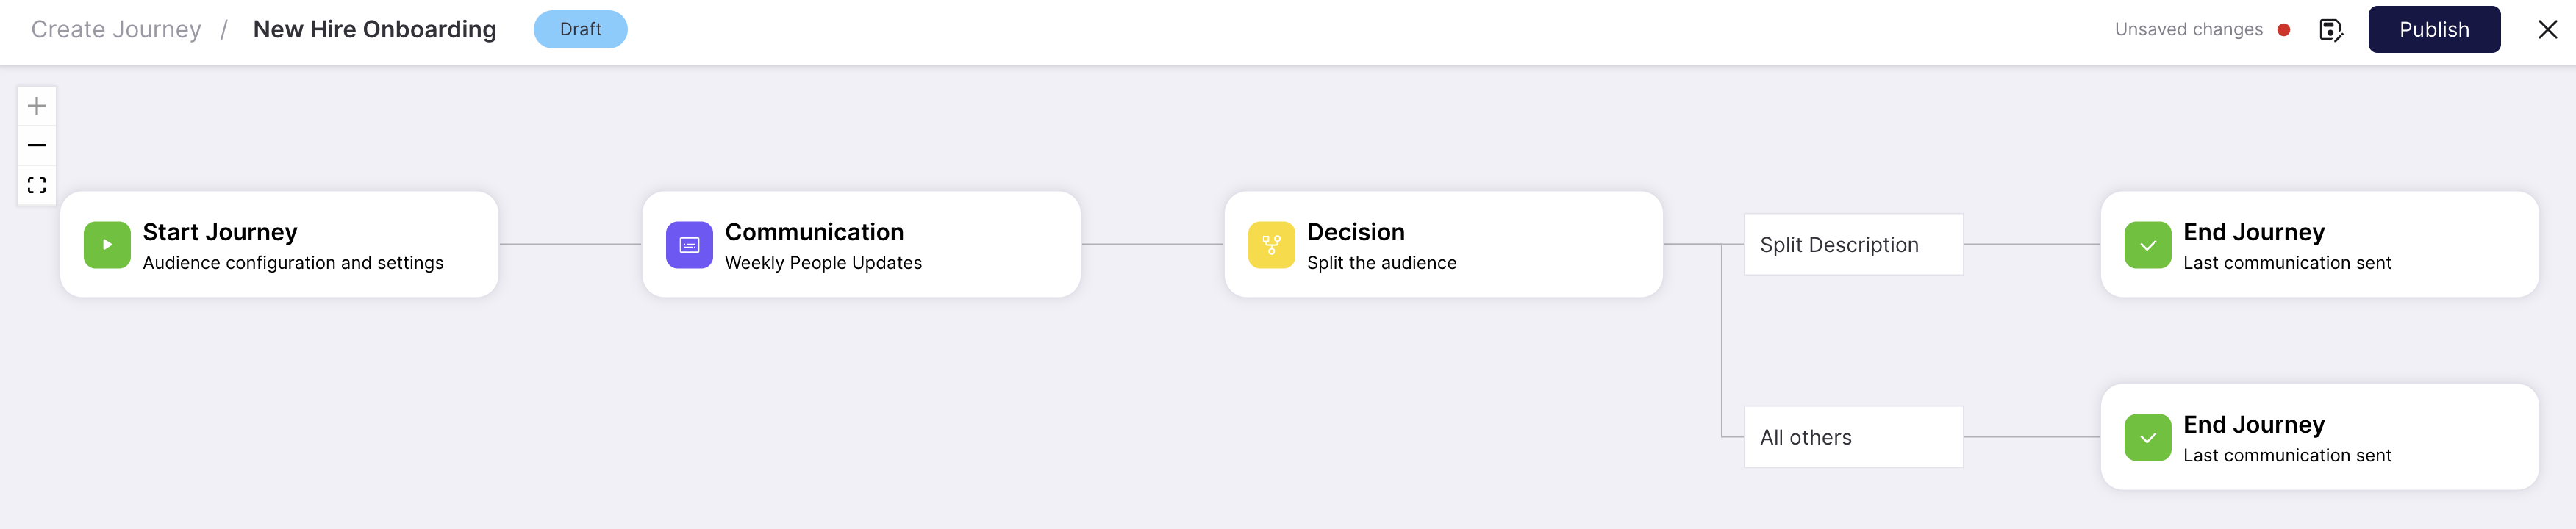Close the journey editor with X
This screenshot has width=2576, height=529.
[x=2547, y=30]
